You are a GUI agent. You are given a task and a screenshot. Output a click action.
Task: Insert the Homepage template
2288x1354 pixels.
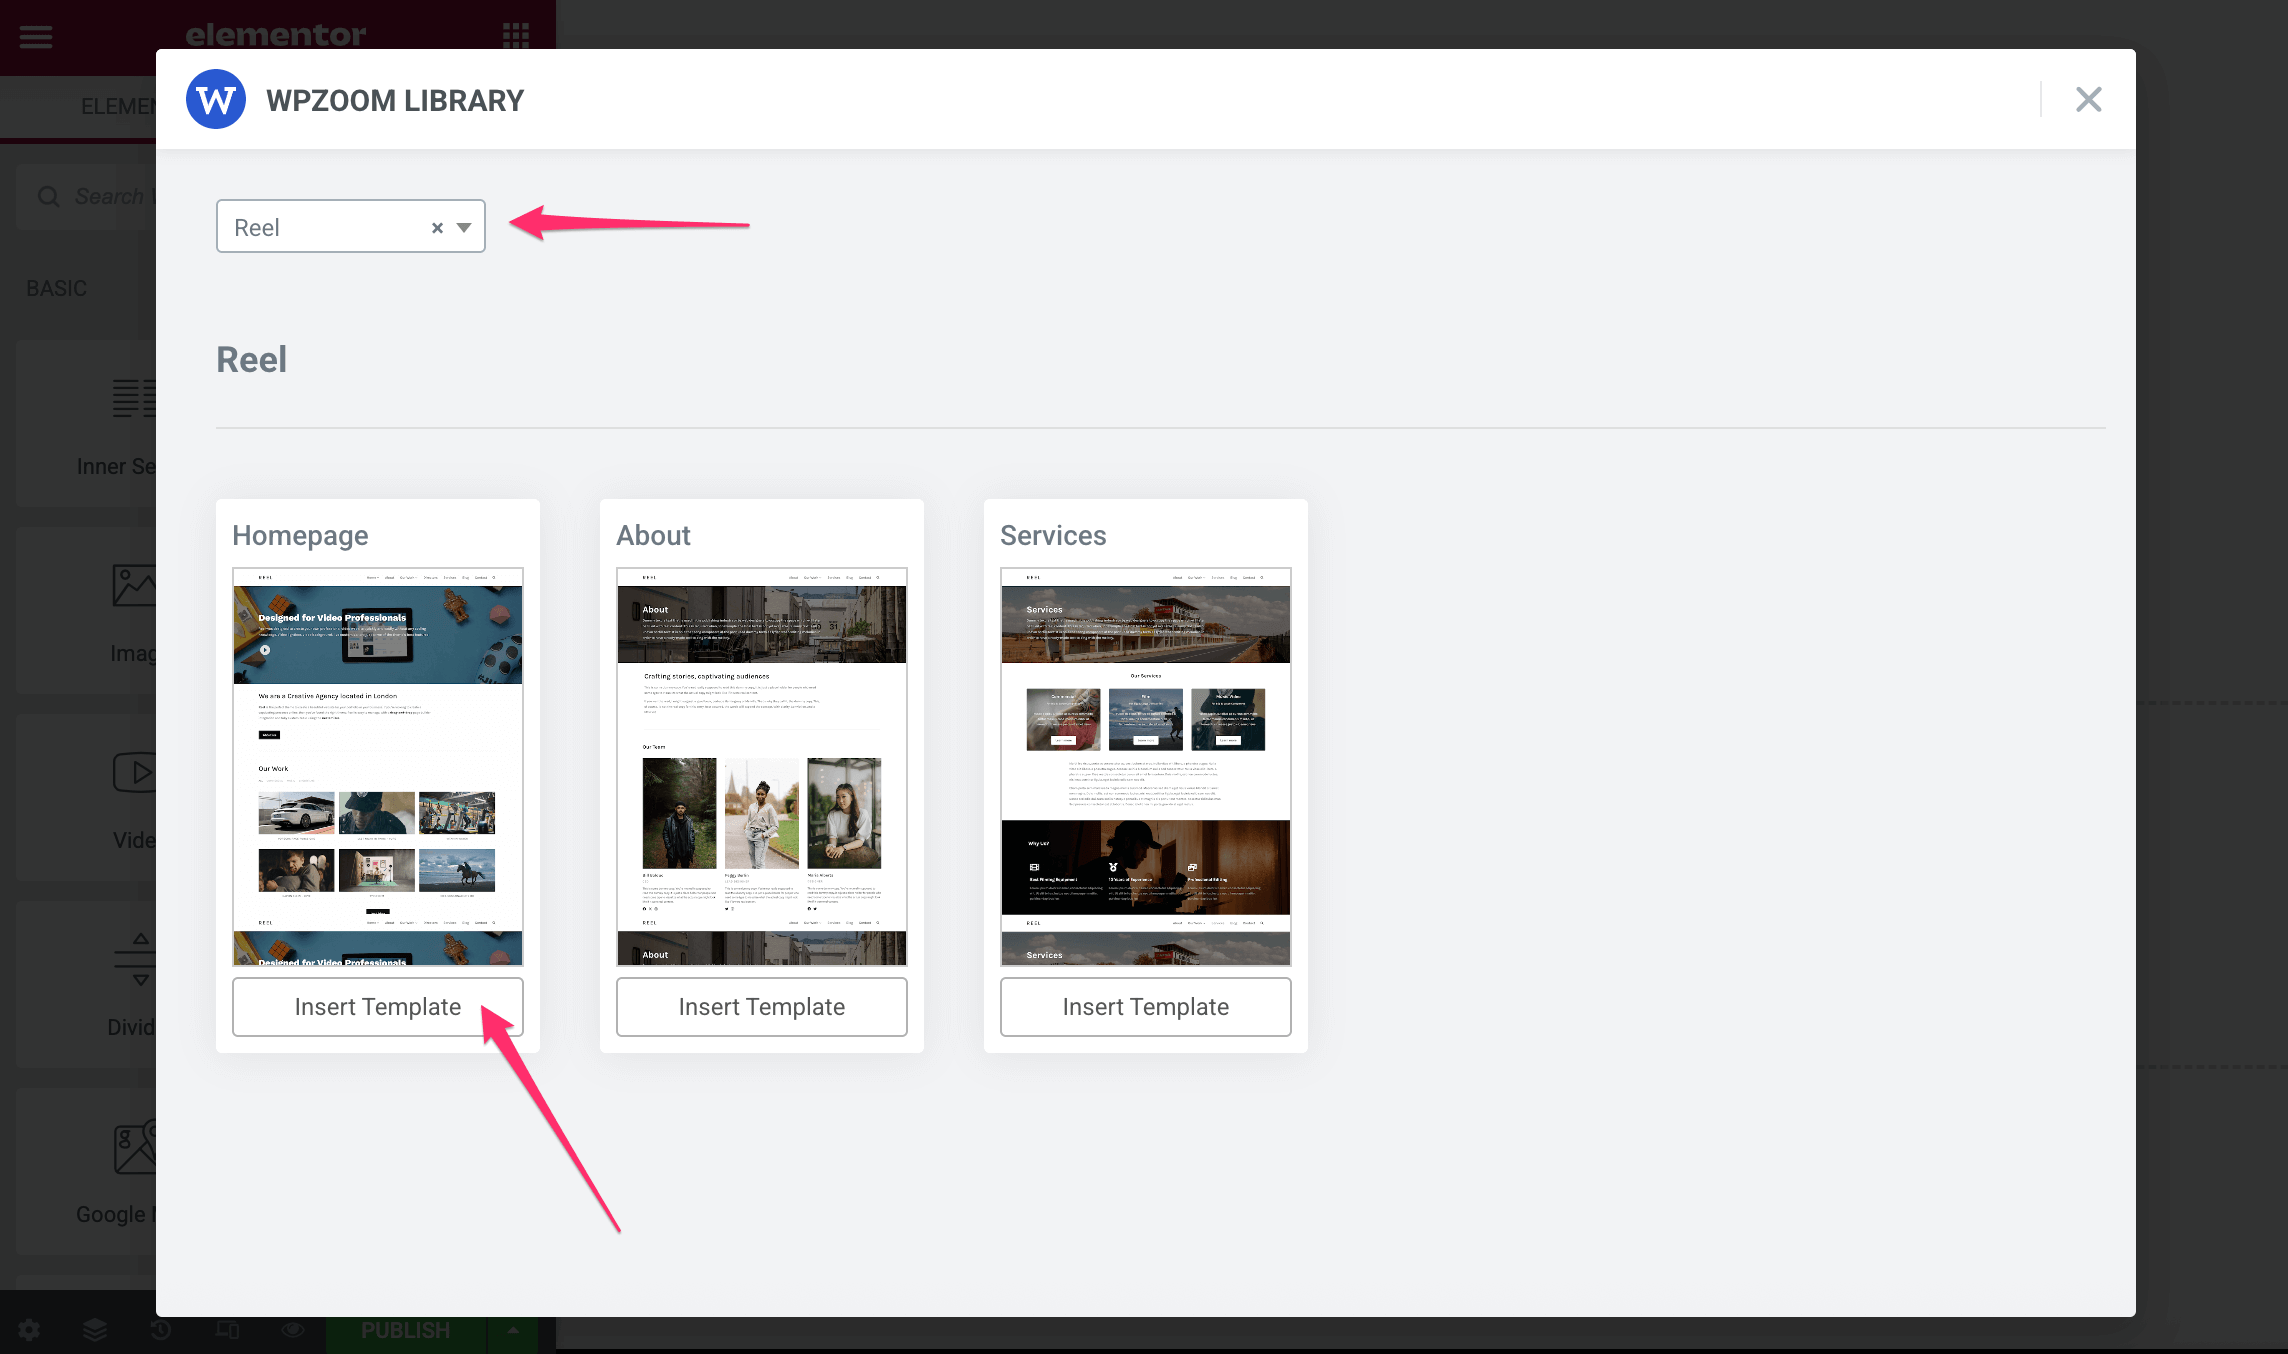coord(377,1007)
